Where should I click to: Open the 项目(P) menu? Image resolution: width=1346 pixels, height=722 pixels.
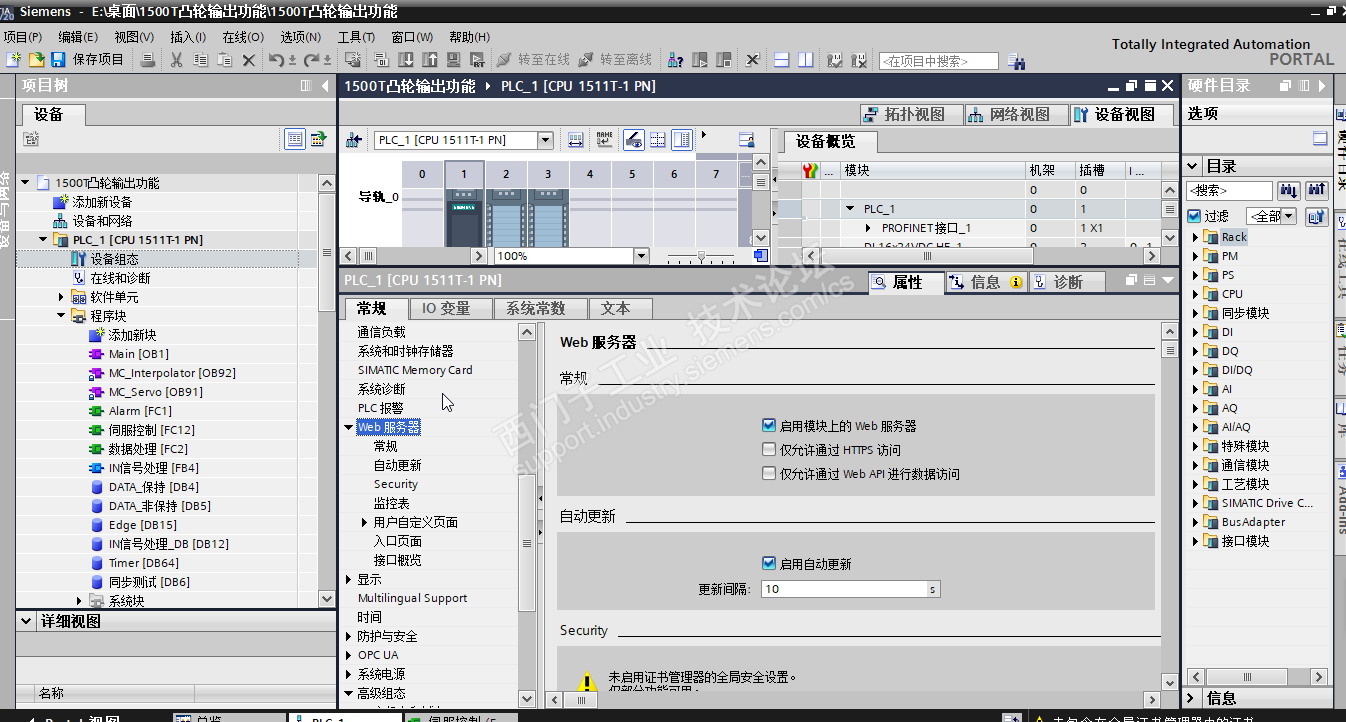click(x=22, y=37)
